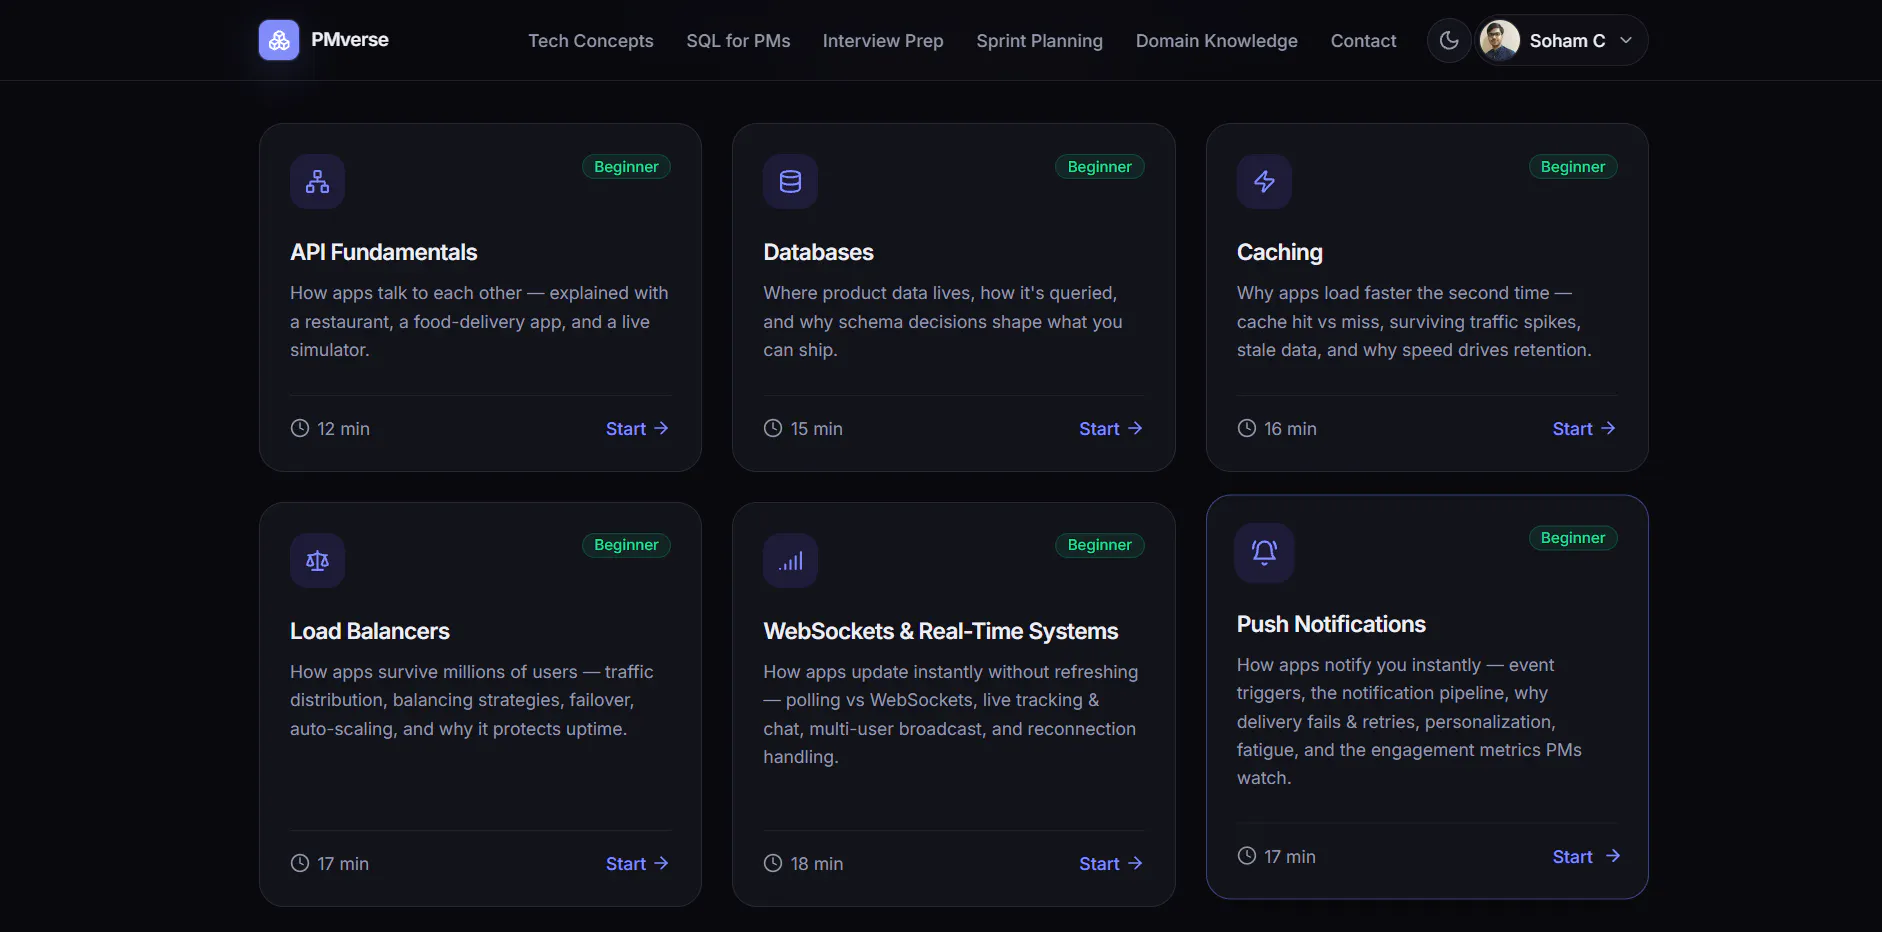Image resolution: width=1882 pixels, height=932 pixels.
Task: Click Soham C profile avatar
Action: (x=1499, y=41)
